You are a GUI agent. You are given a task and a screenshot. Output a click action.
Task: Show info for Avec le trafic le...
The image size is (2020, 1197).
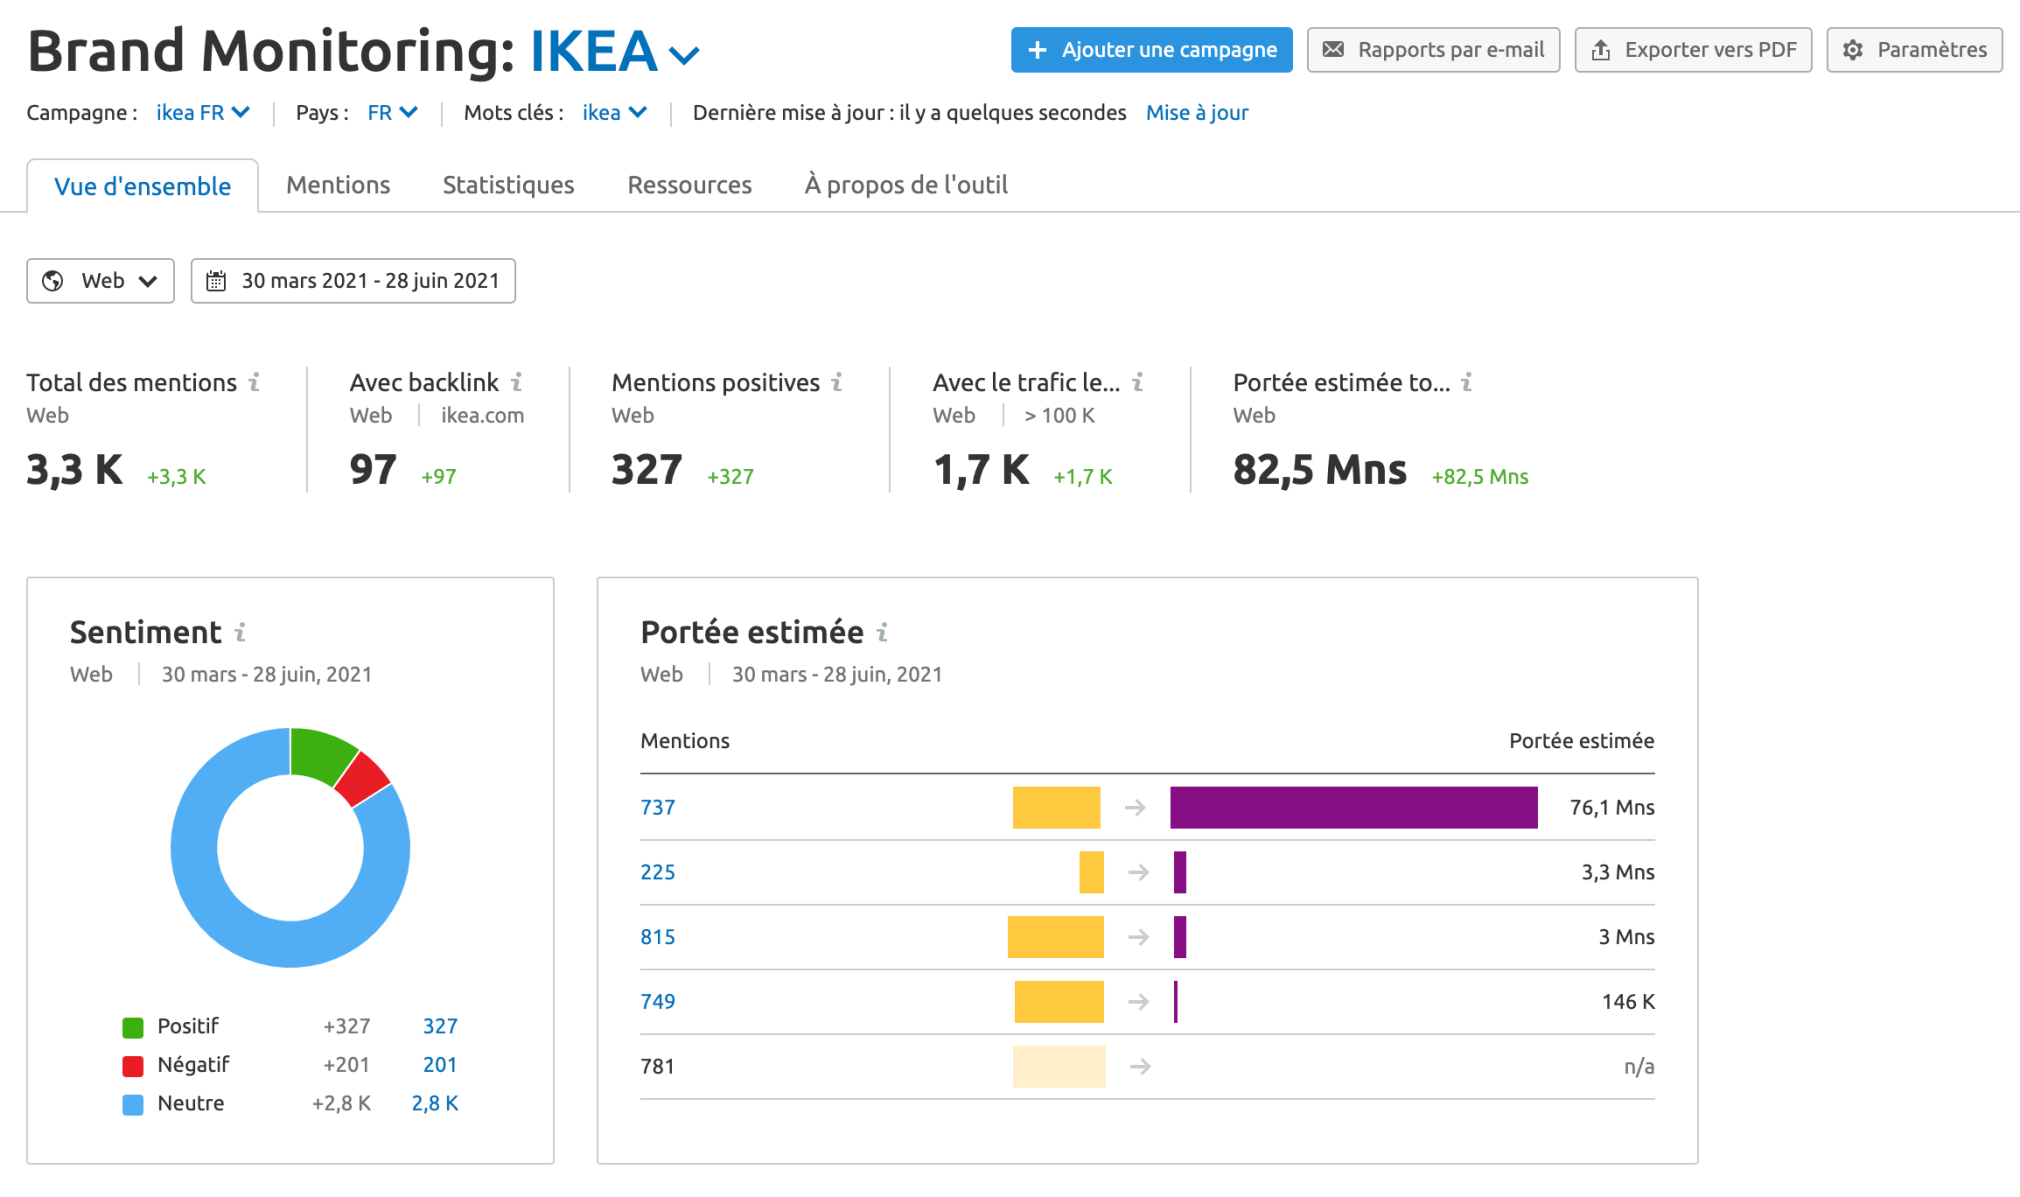click(1138, 382)
